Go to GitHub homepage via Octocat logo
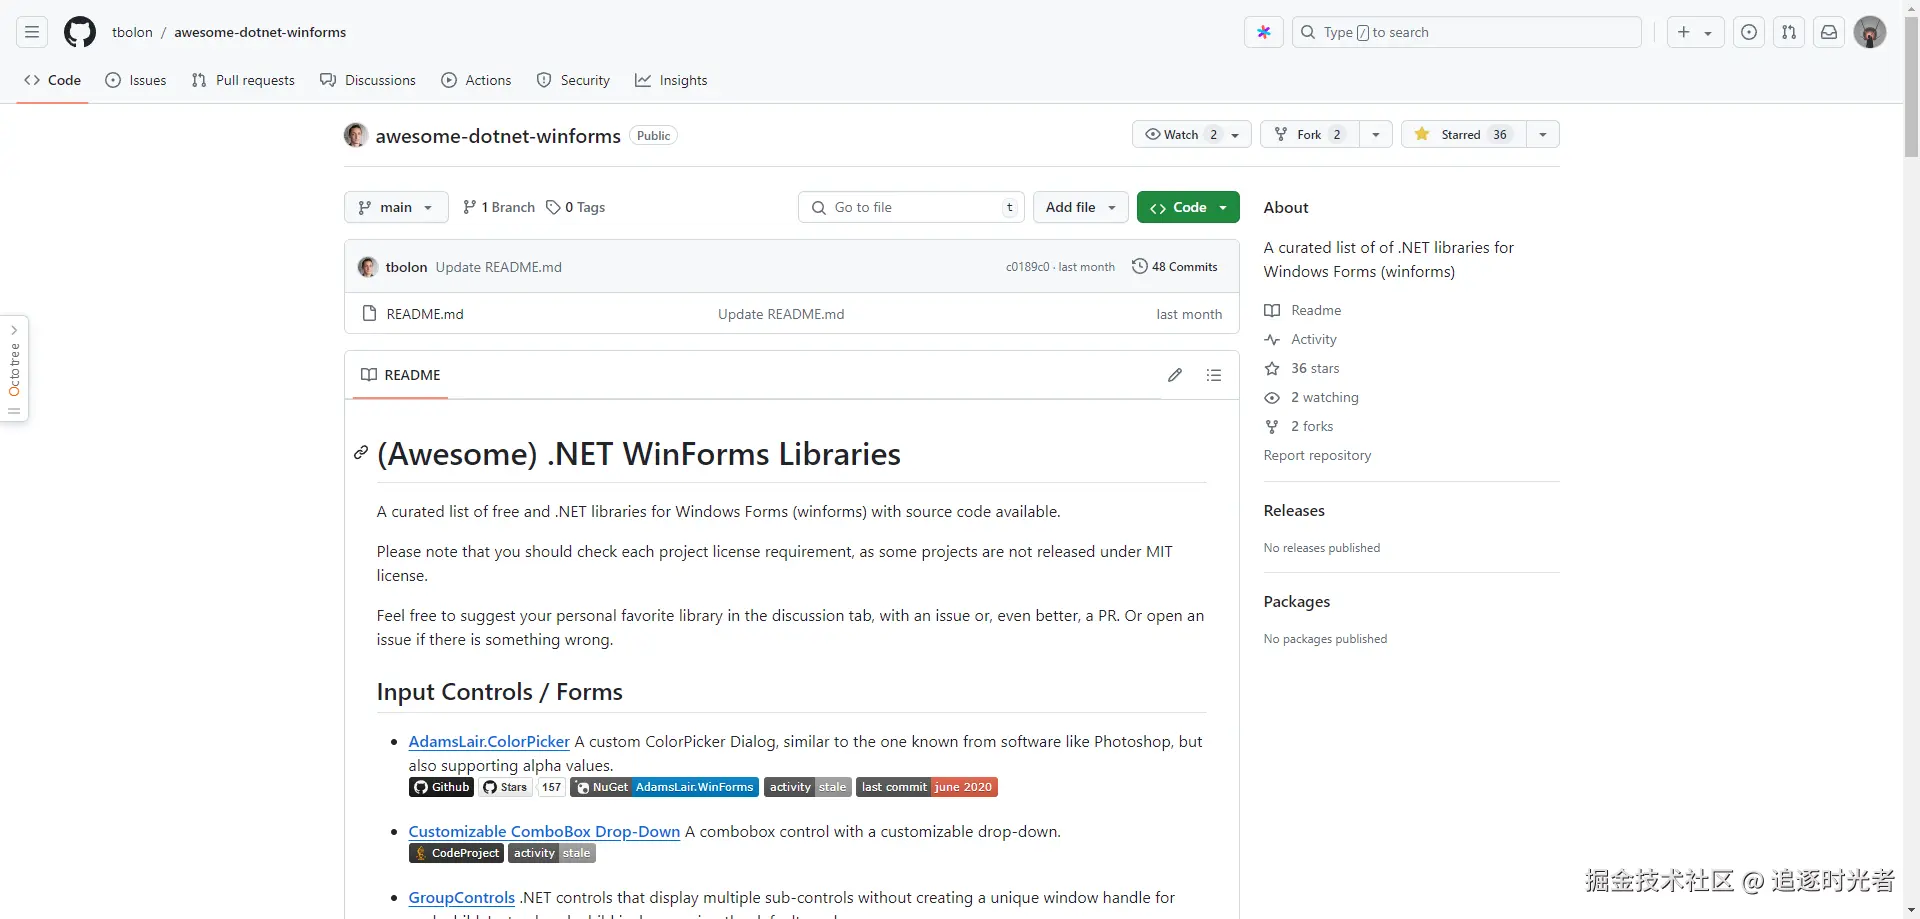1920x919 pixels. (80, 32)
